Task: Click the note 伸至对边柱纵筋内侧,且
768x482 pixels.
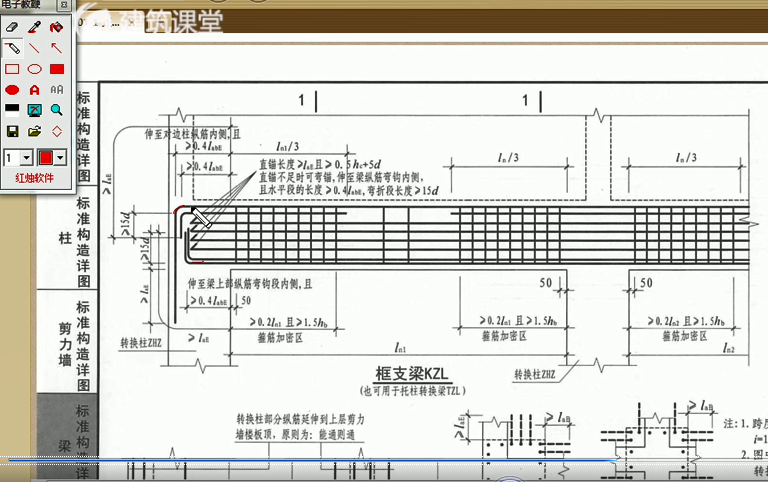Action: pos(192,134)
